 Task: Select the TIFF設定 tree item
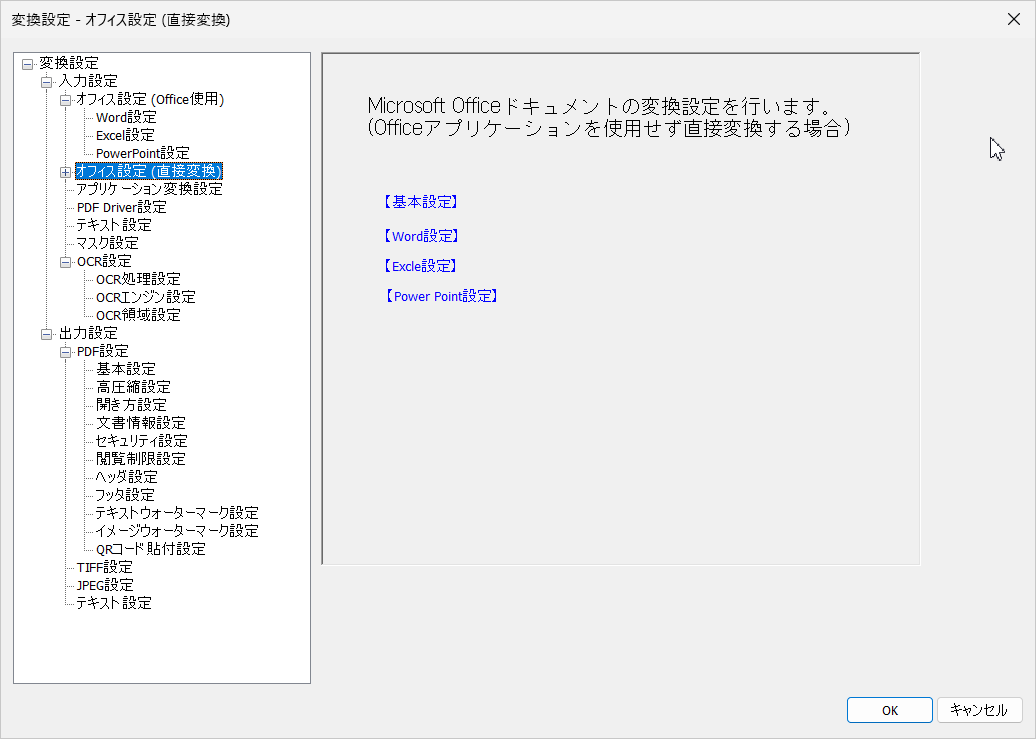click(103, 566)
